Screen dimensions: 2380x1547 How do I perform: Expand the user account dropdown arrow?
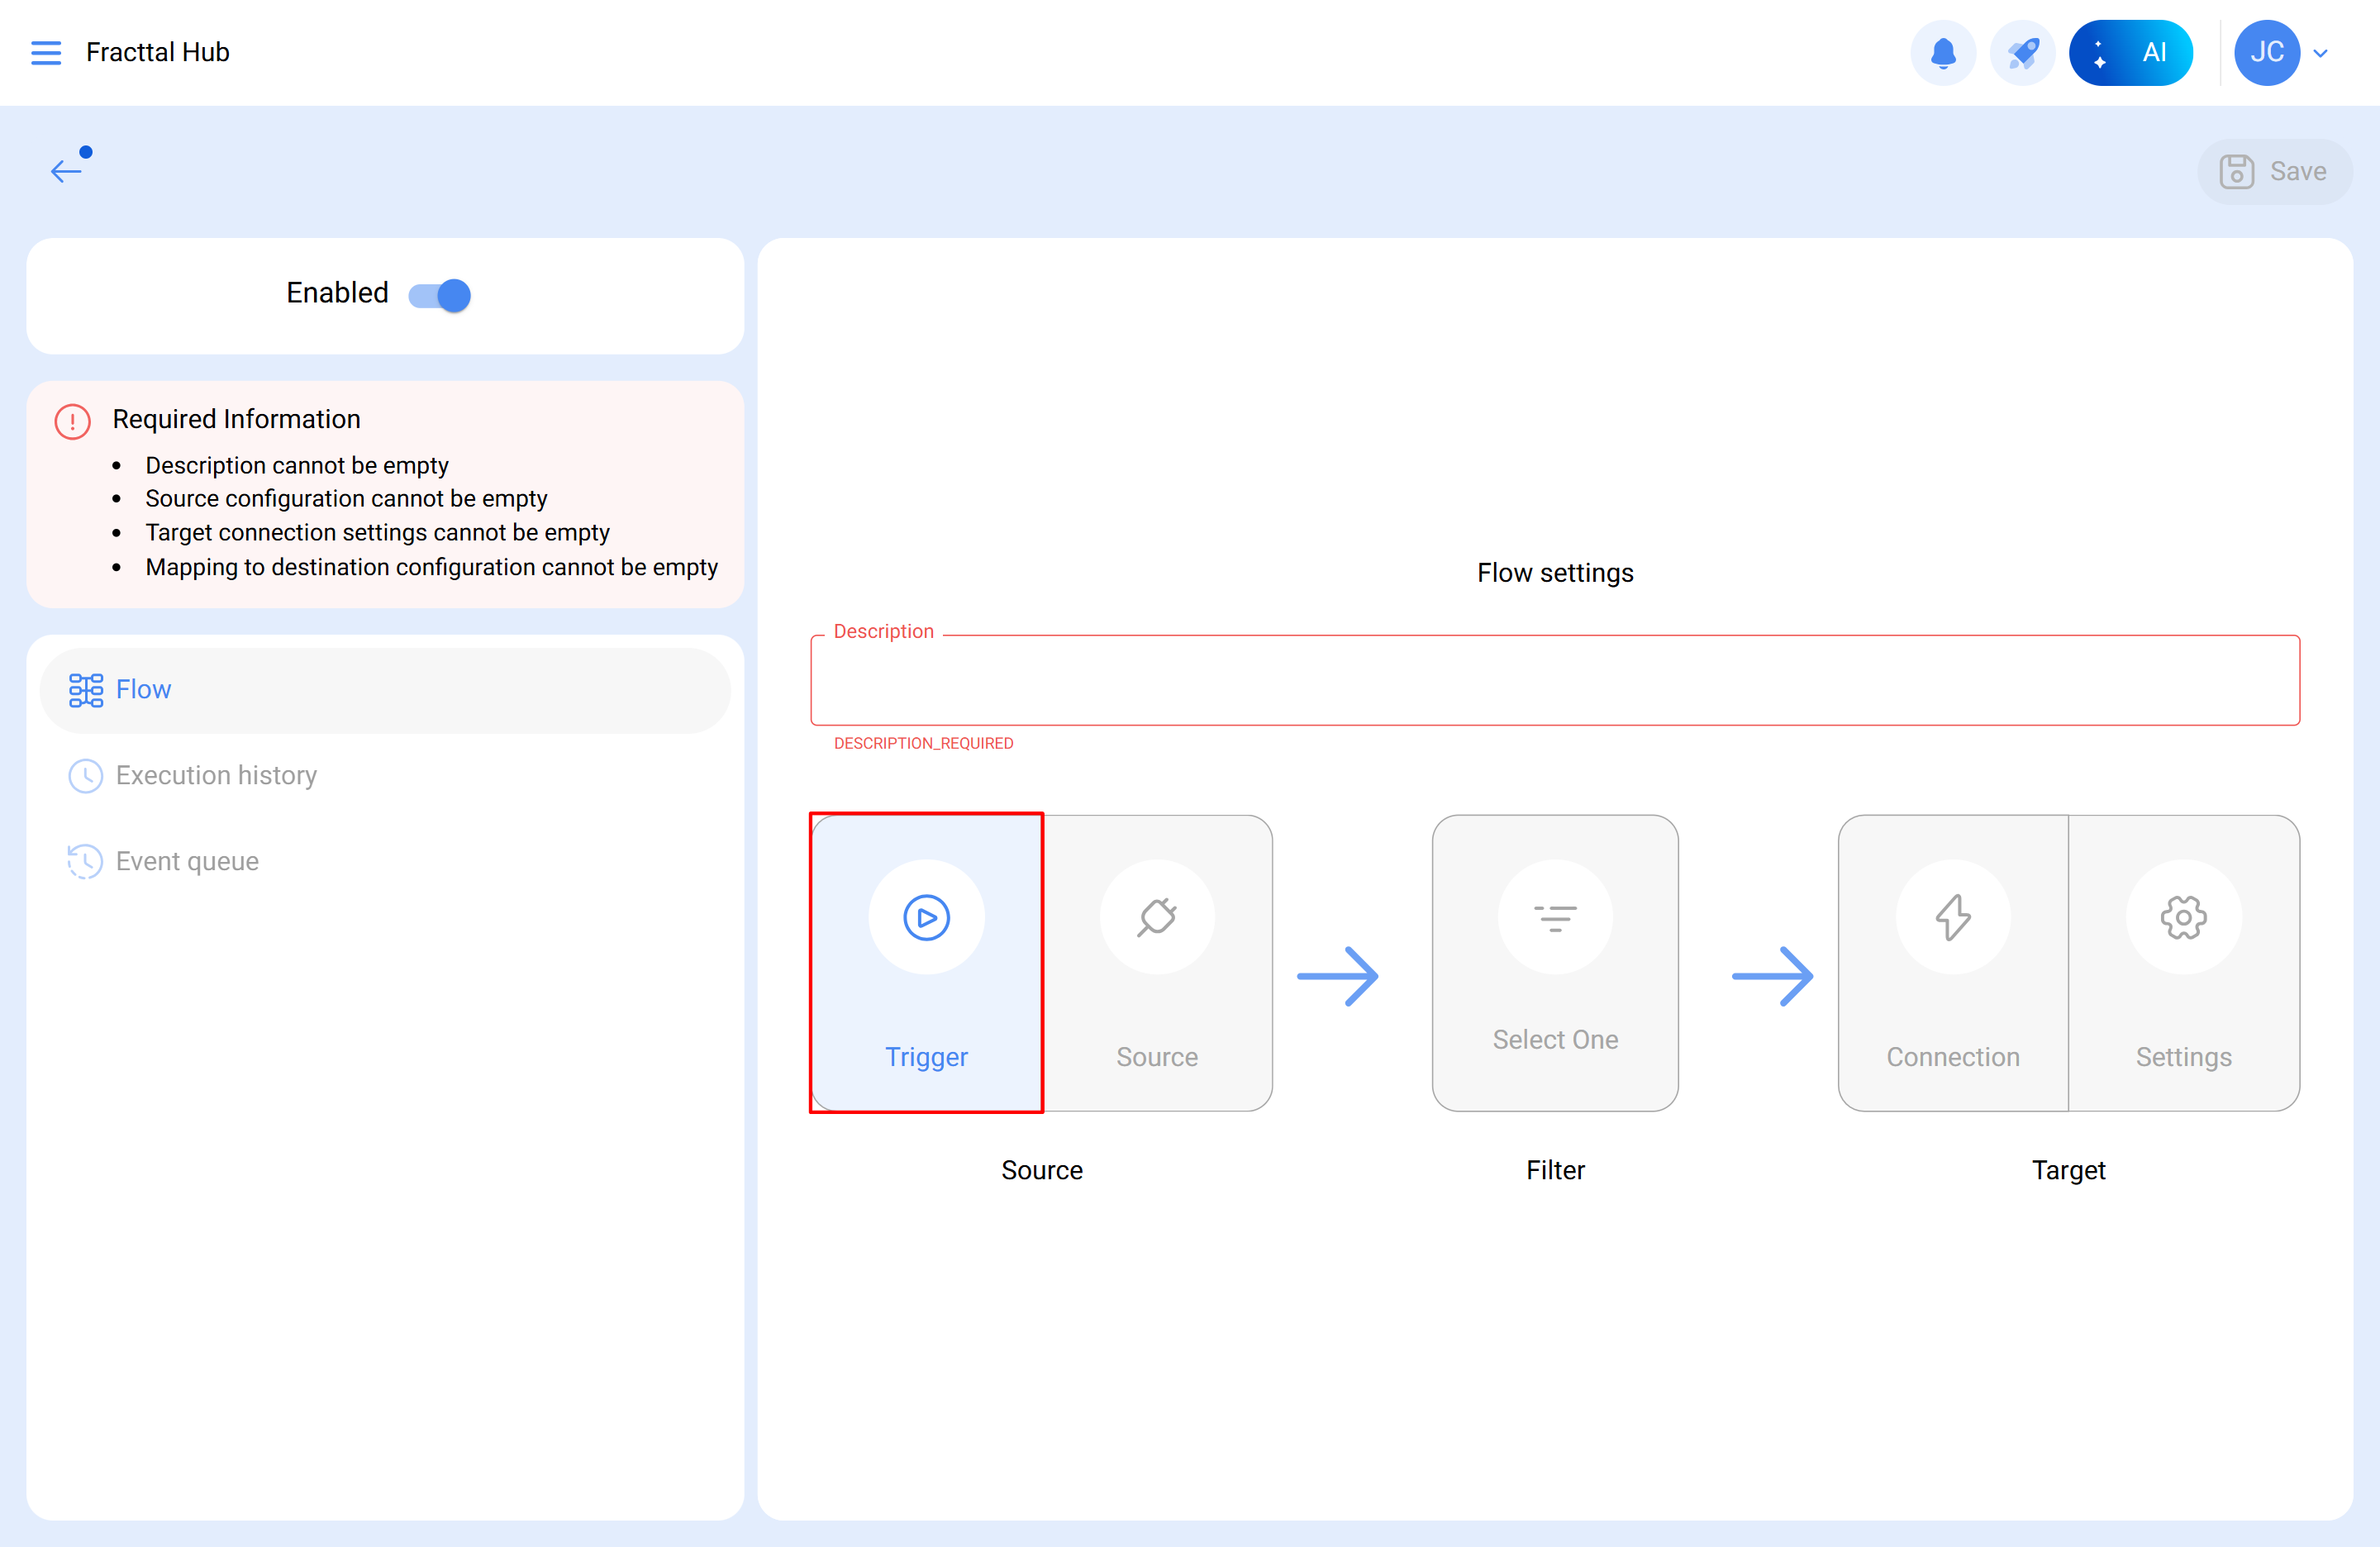pyautogui.click(x=2321, y=53)
